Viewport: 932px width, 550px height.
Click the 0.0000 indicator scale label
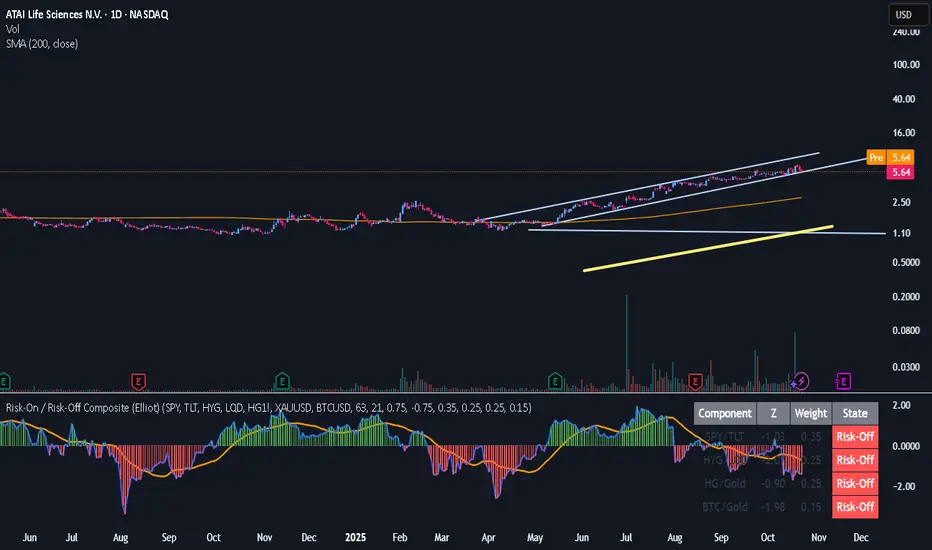click(906, 446)
